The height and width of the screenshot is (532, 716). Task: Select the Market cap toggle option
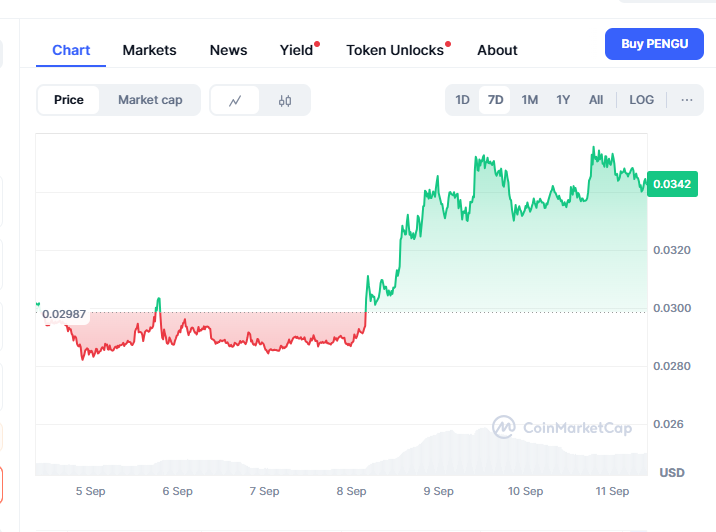pyautogui.click(x=150, y=100)
